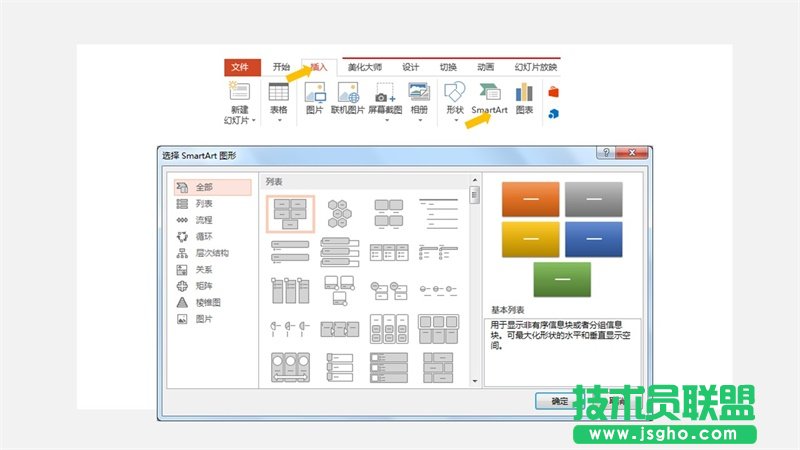The image size is (800, 450).
Task: Open the 动画 (Animations) tab
Action: (x=486, y=67)
